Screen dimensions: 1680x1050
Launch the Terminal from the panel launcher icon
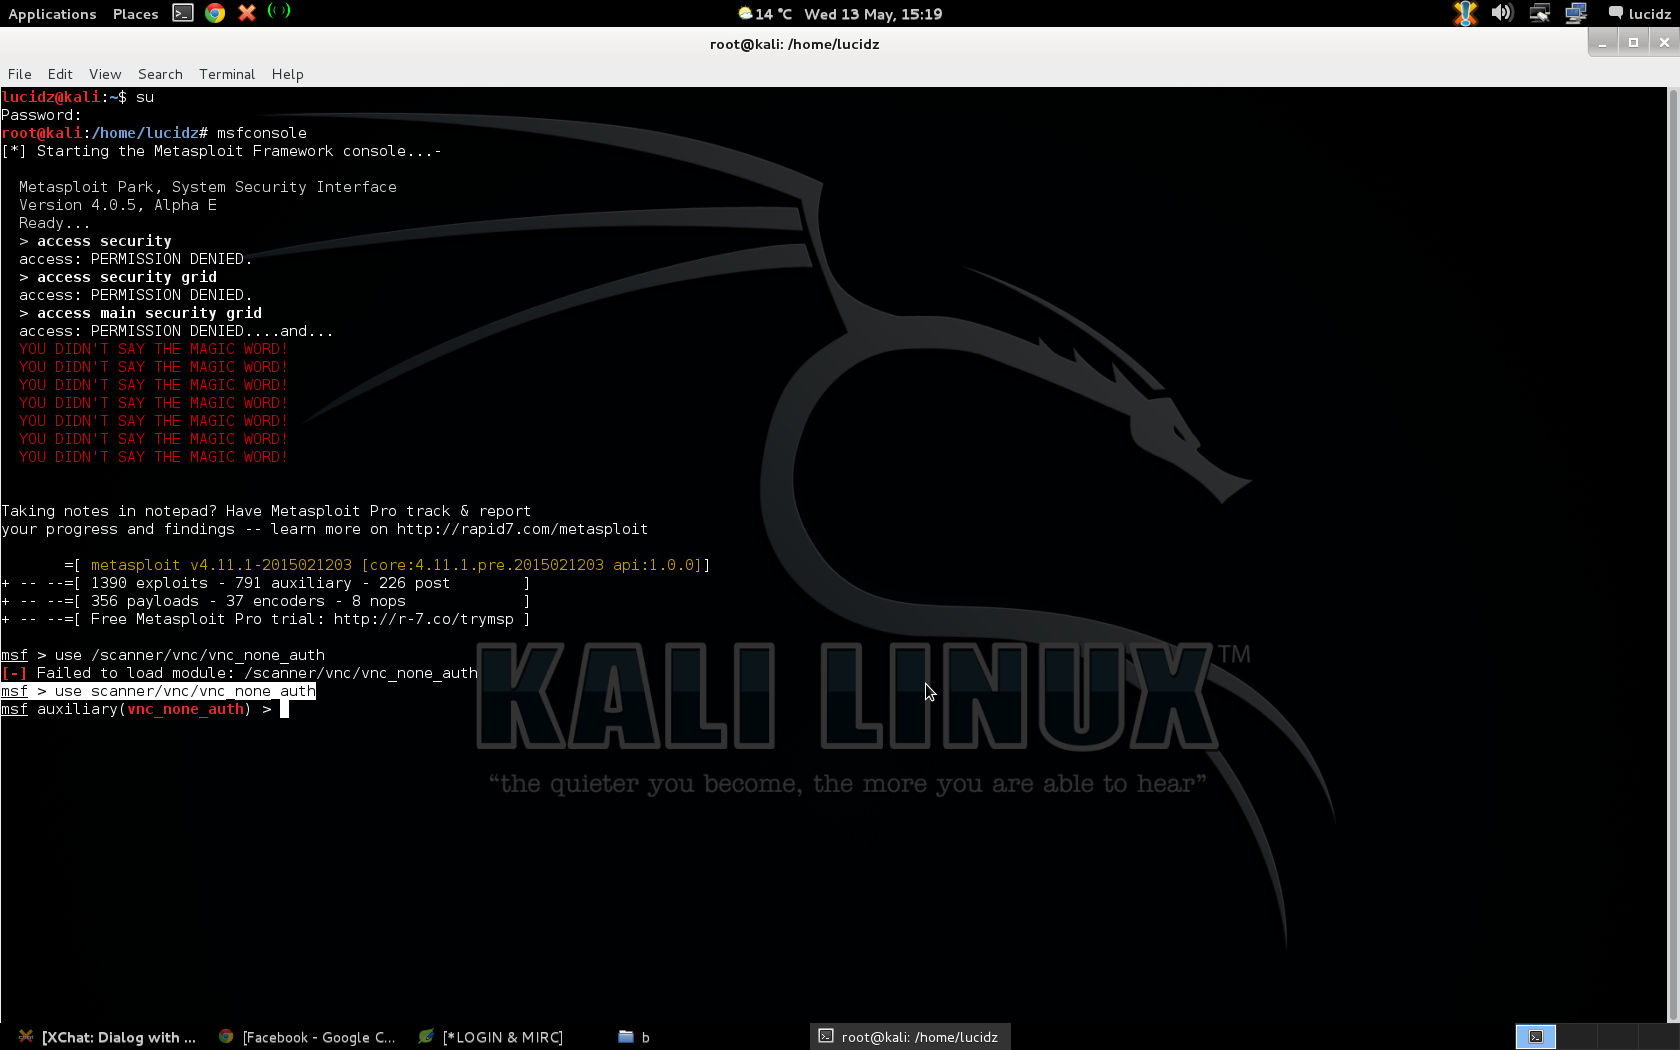tap(183, 13)
